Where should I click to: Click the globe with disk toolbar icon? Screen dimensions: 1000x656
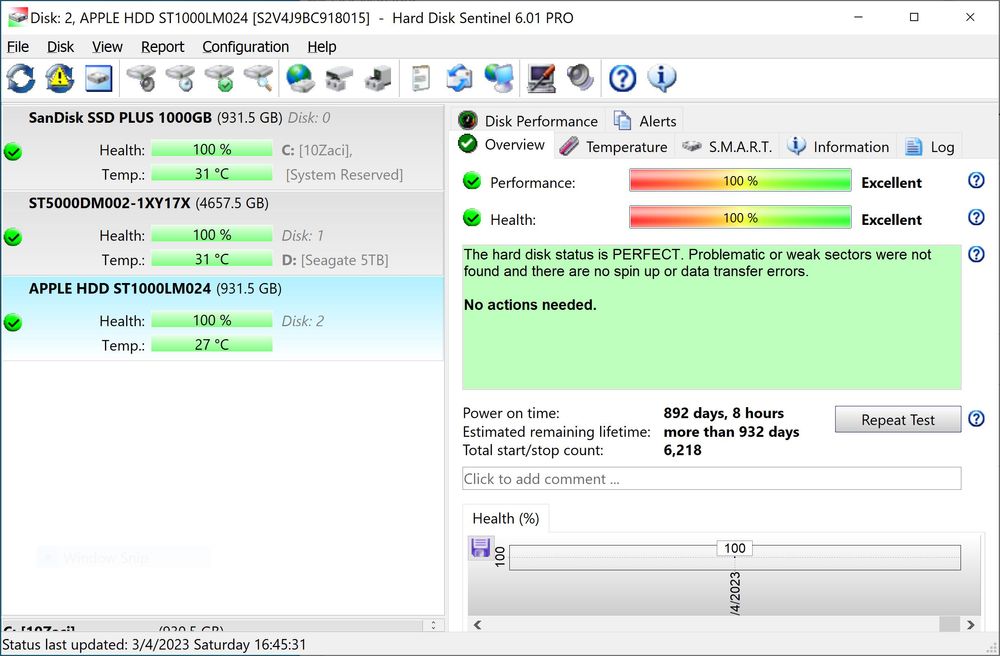[300, 78]
